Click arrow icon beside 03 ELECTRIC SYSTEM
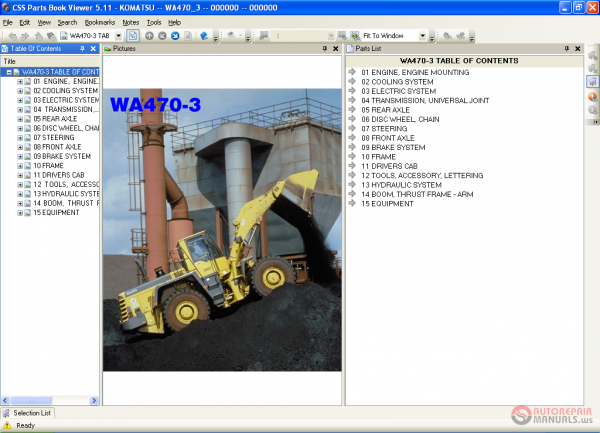Screen dimensions: 600x433 coord(352,91)
